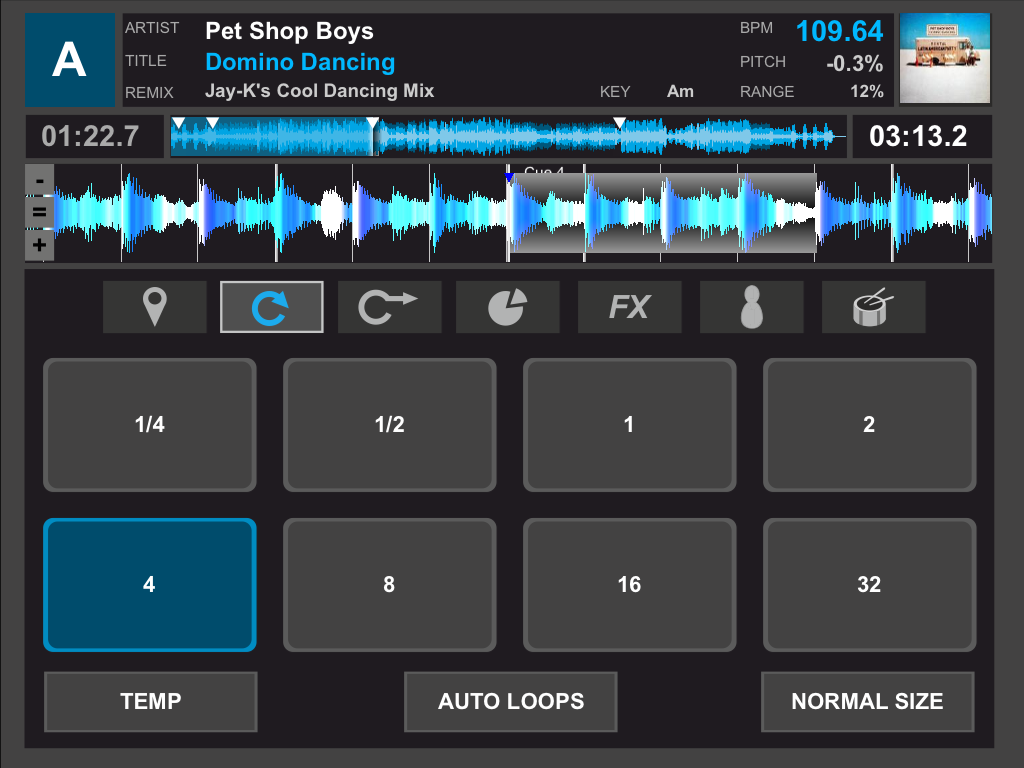Select the slicer pie chart icon
1024x768 pixels.
[507, 307]
